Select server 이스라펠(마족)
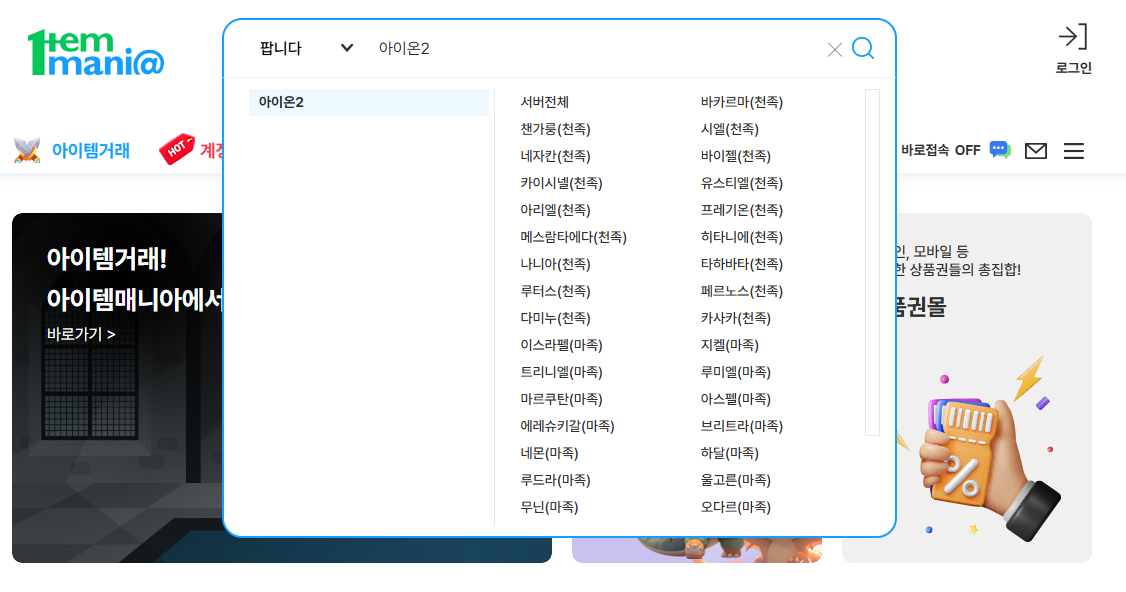The image size is (1126, 592). 561,345
